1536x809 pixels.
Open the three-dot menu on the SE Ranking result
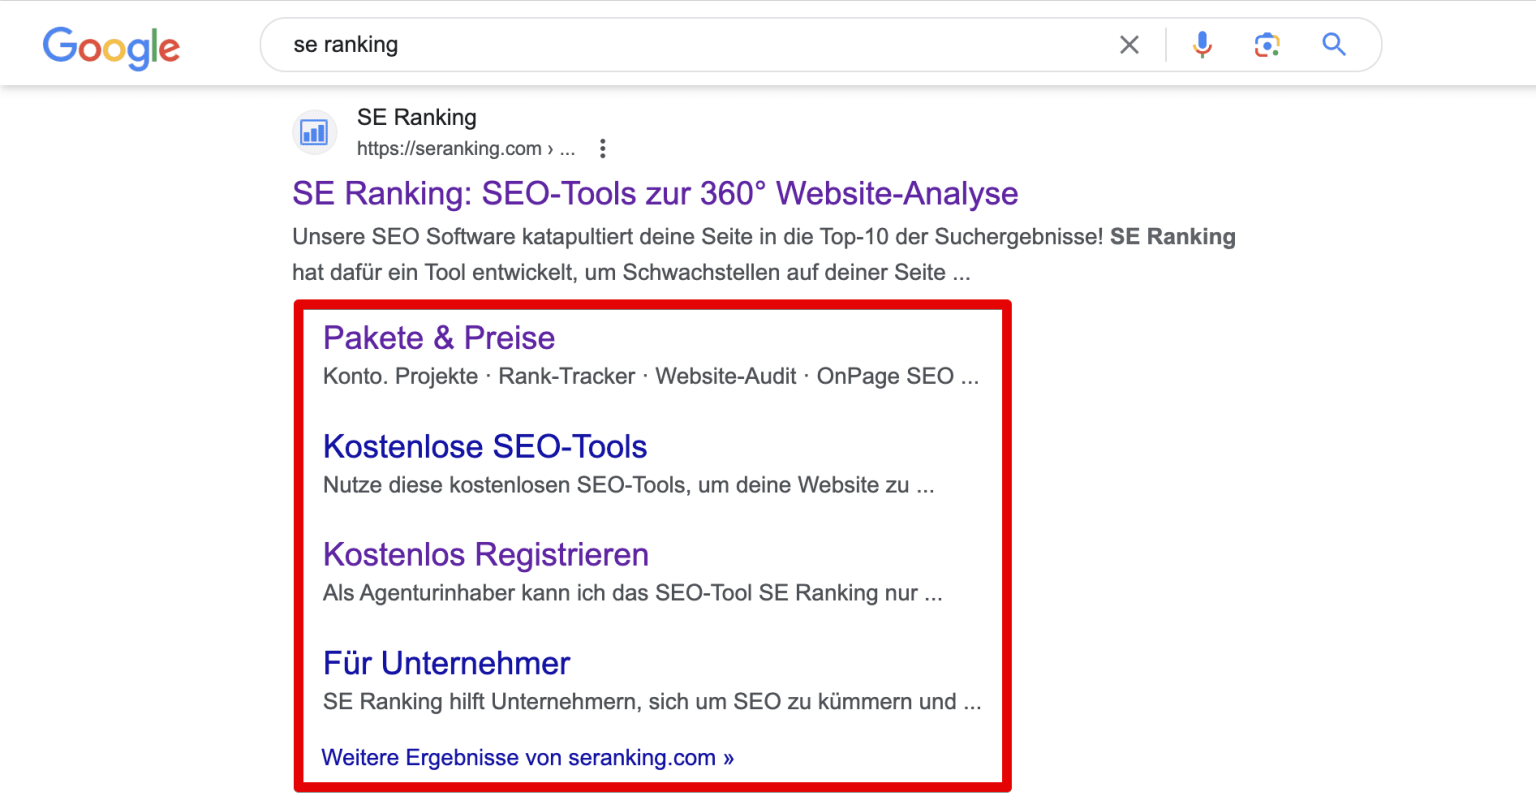point(603,148)
